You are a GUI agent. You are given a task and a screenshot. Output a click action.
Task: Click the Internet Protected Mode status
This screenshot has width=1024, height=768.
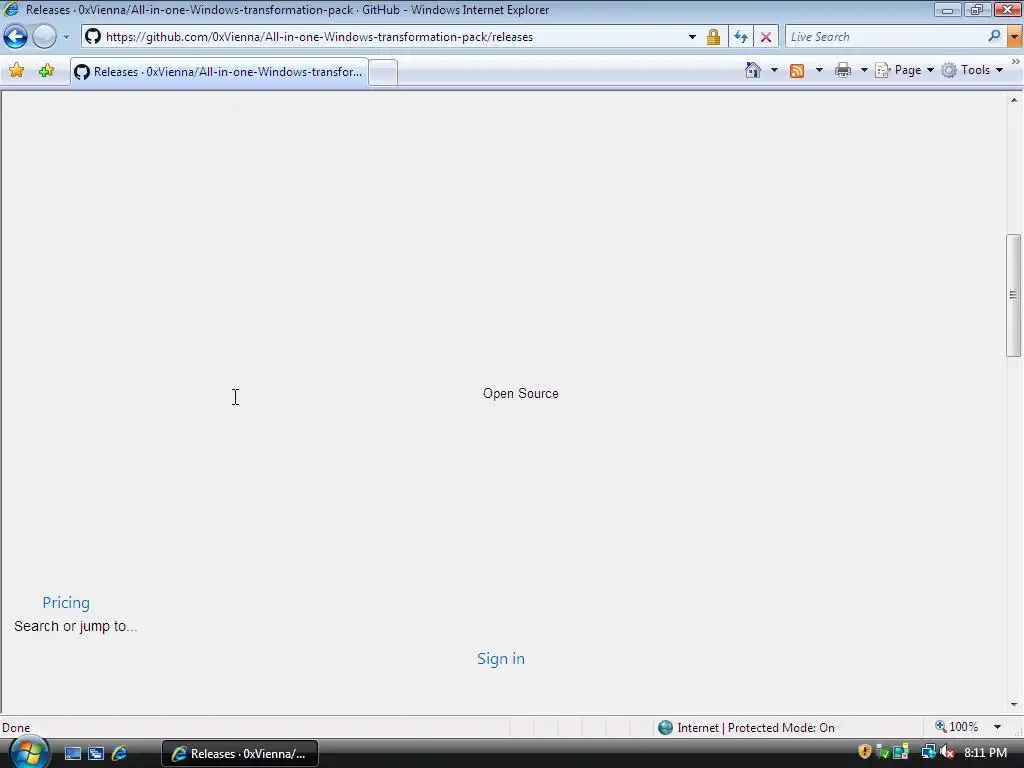click(756, 728)
